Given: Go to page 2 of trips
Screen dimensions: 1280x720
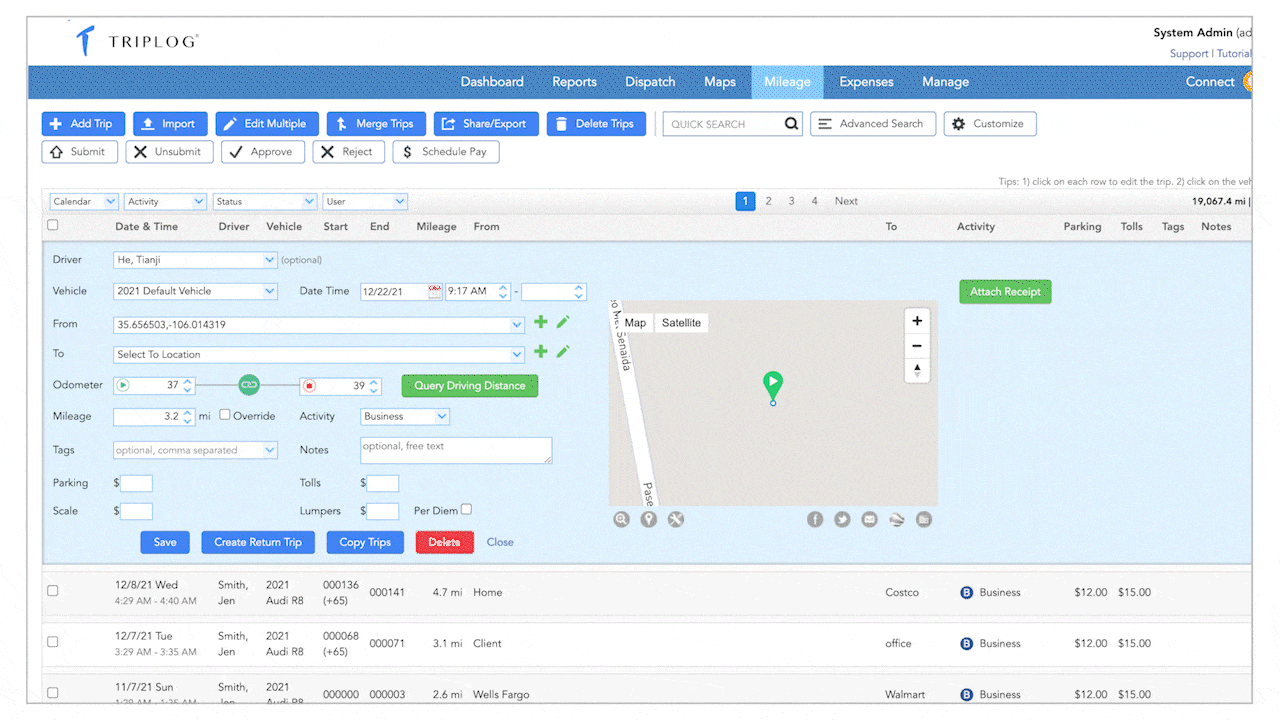Looking at the screenshot, I should [x=768, y=201].
